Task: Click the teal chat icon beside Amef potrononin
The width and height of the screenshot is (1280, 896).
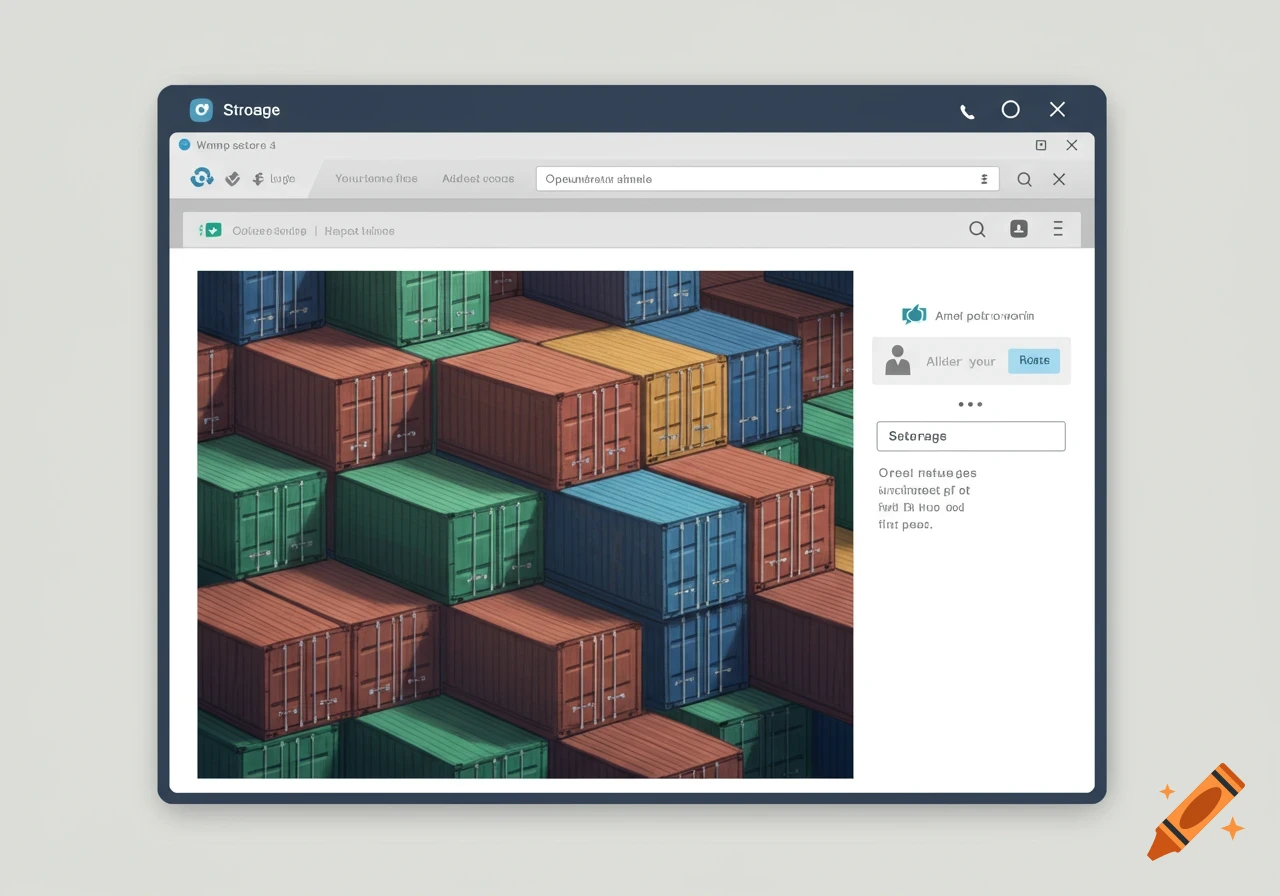Action: (912, 314)
